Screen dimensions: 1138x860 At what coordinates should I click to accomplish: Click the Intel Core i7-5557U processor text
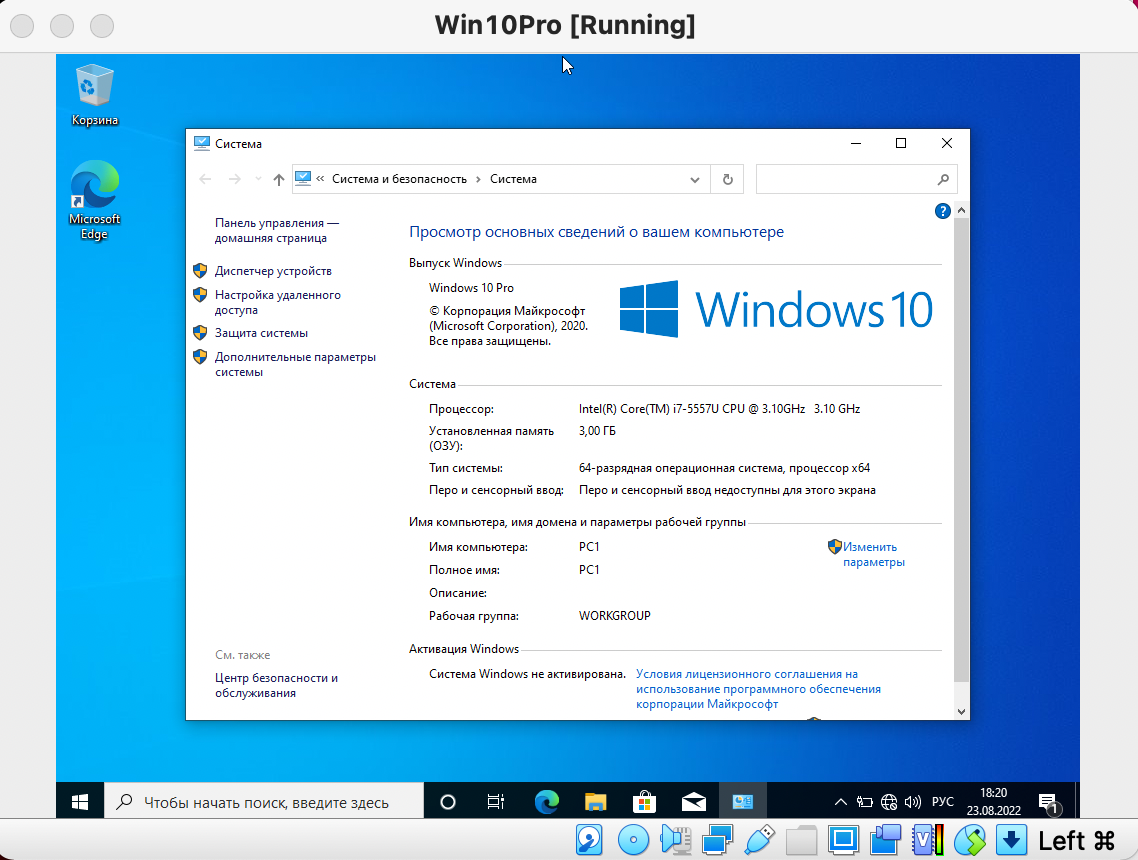coord(719,409)
